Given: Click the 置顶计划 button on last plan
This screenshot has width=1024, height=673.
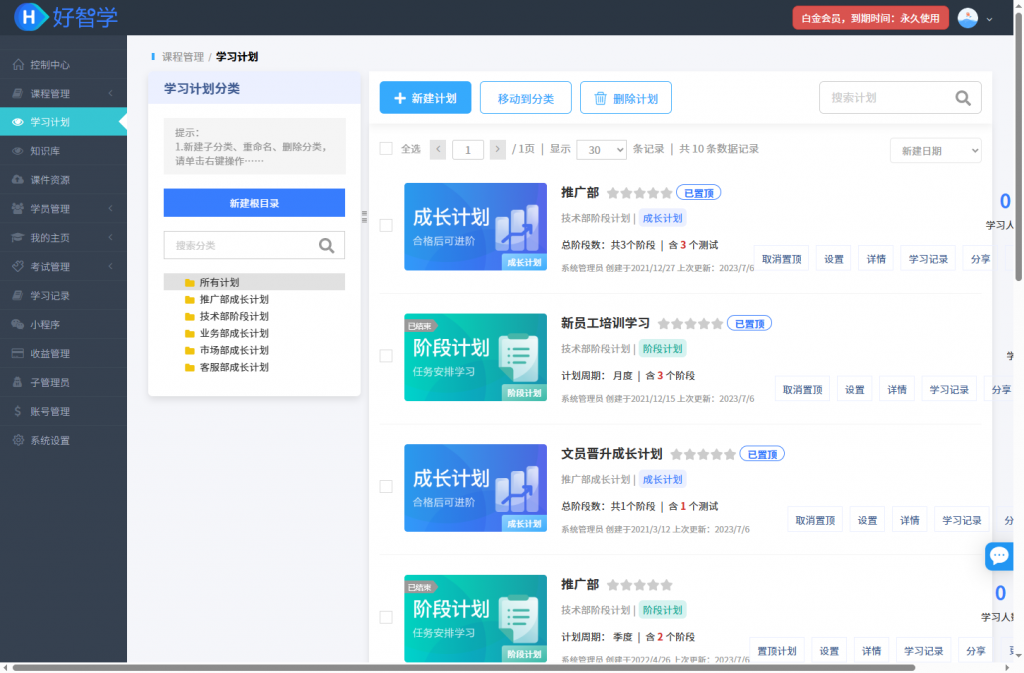Looking at the screenshot, I should pyautogui.click(x=776, y=651).
